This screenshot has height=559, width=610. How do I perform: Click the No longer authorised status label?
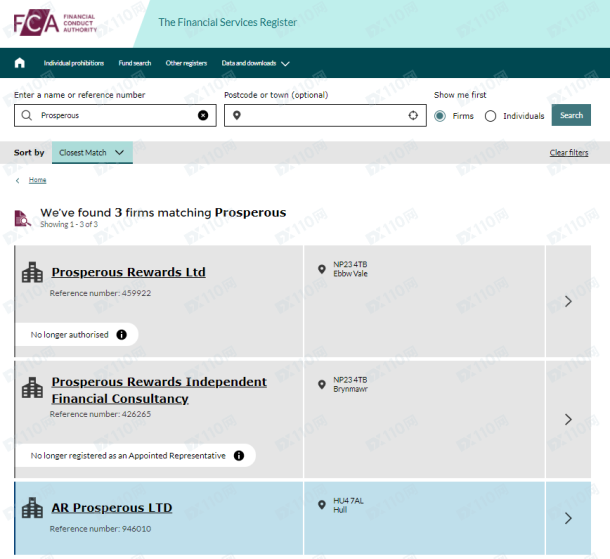[70, 335]
